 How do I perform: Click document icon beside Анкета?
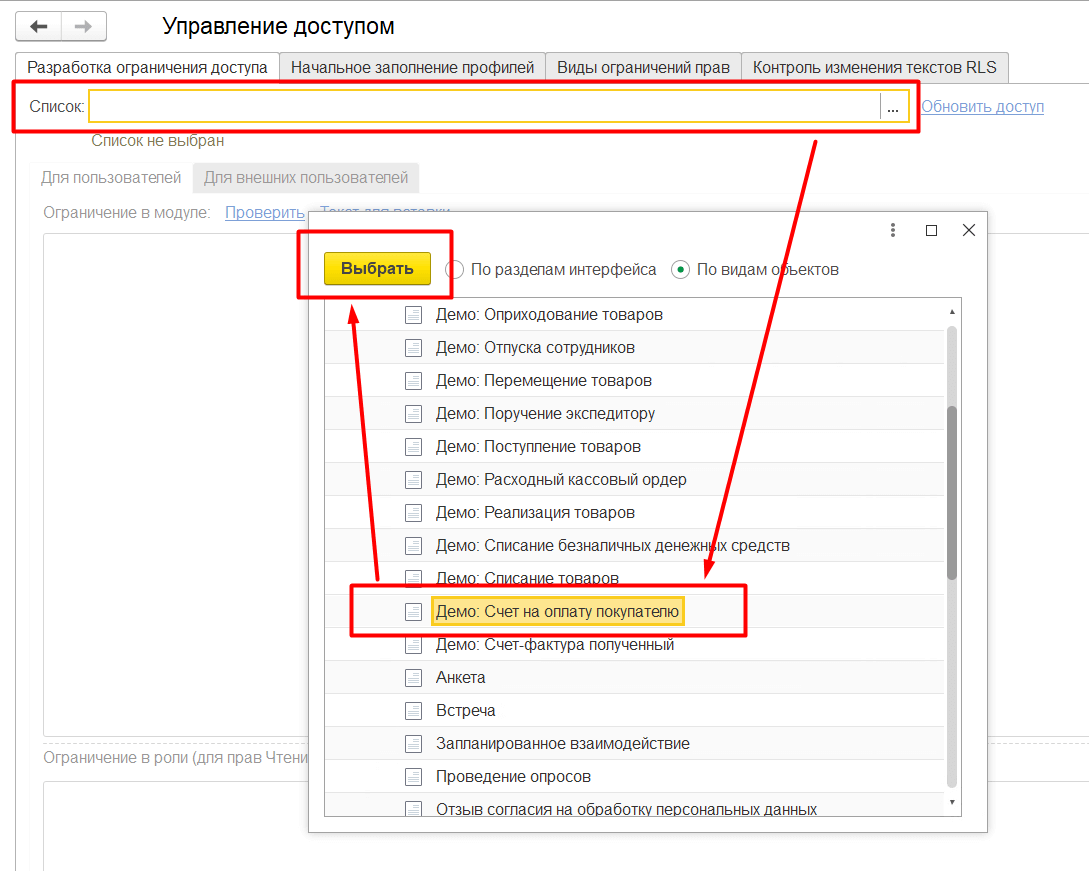point(413,678)
